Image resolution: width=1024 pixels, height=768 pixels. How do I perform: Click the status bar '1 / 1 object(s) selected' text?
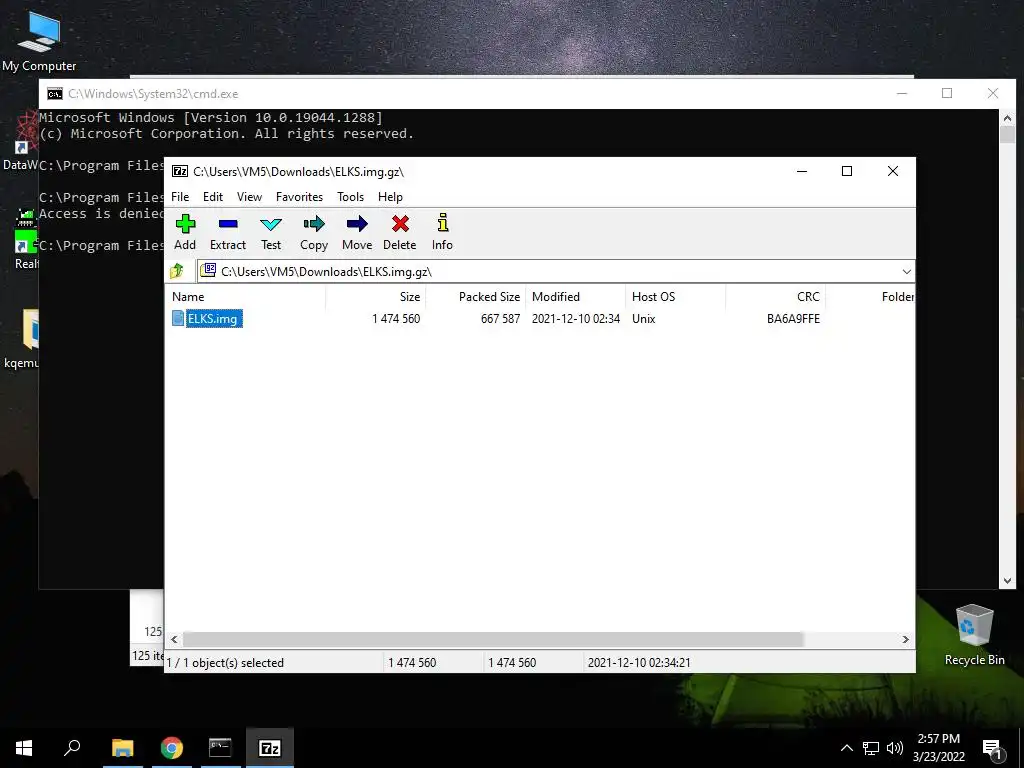coord(225,662)
